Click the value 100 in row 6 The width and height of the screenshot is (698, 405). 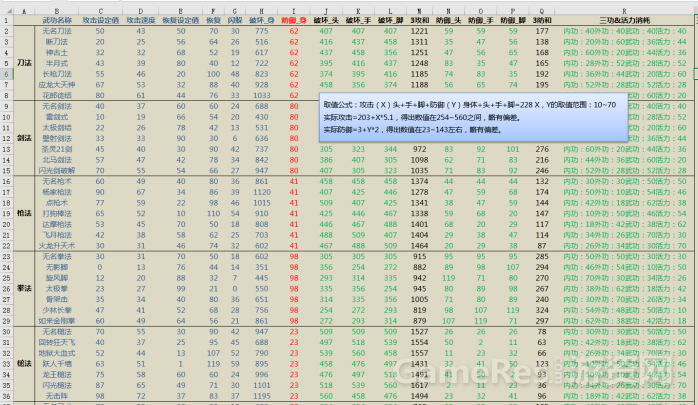pyautogui.click(x=213, y=74)
